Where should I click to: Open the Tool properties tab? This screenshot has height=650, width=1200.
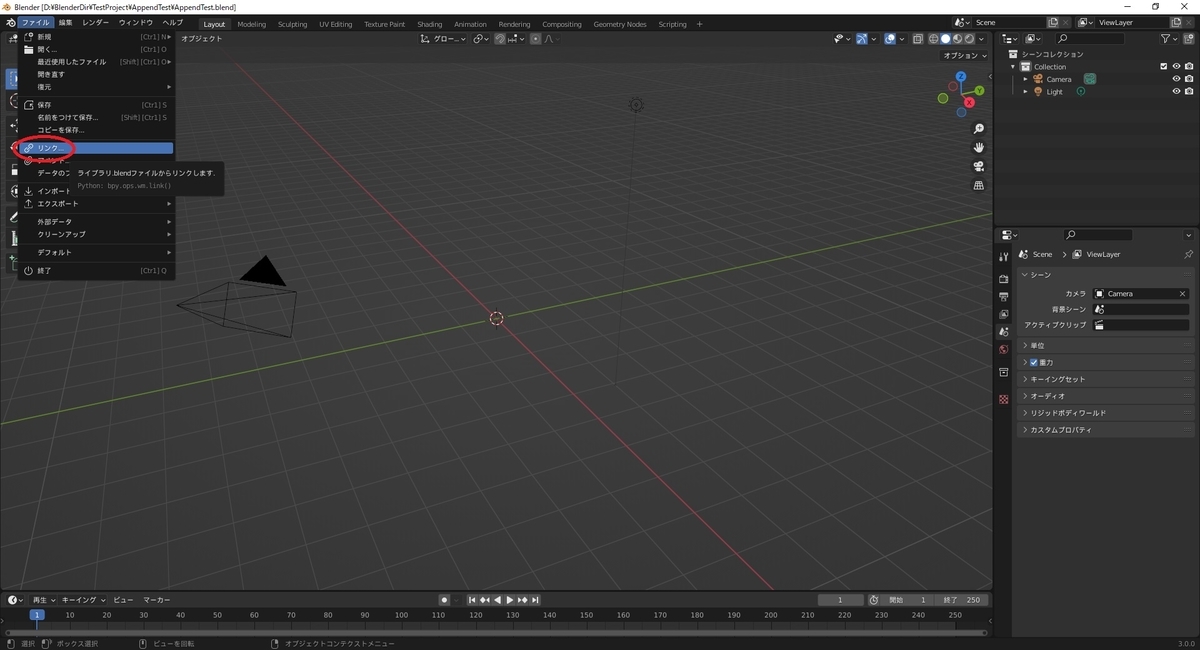[x=1004, y=257]
